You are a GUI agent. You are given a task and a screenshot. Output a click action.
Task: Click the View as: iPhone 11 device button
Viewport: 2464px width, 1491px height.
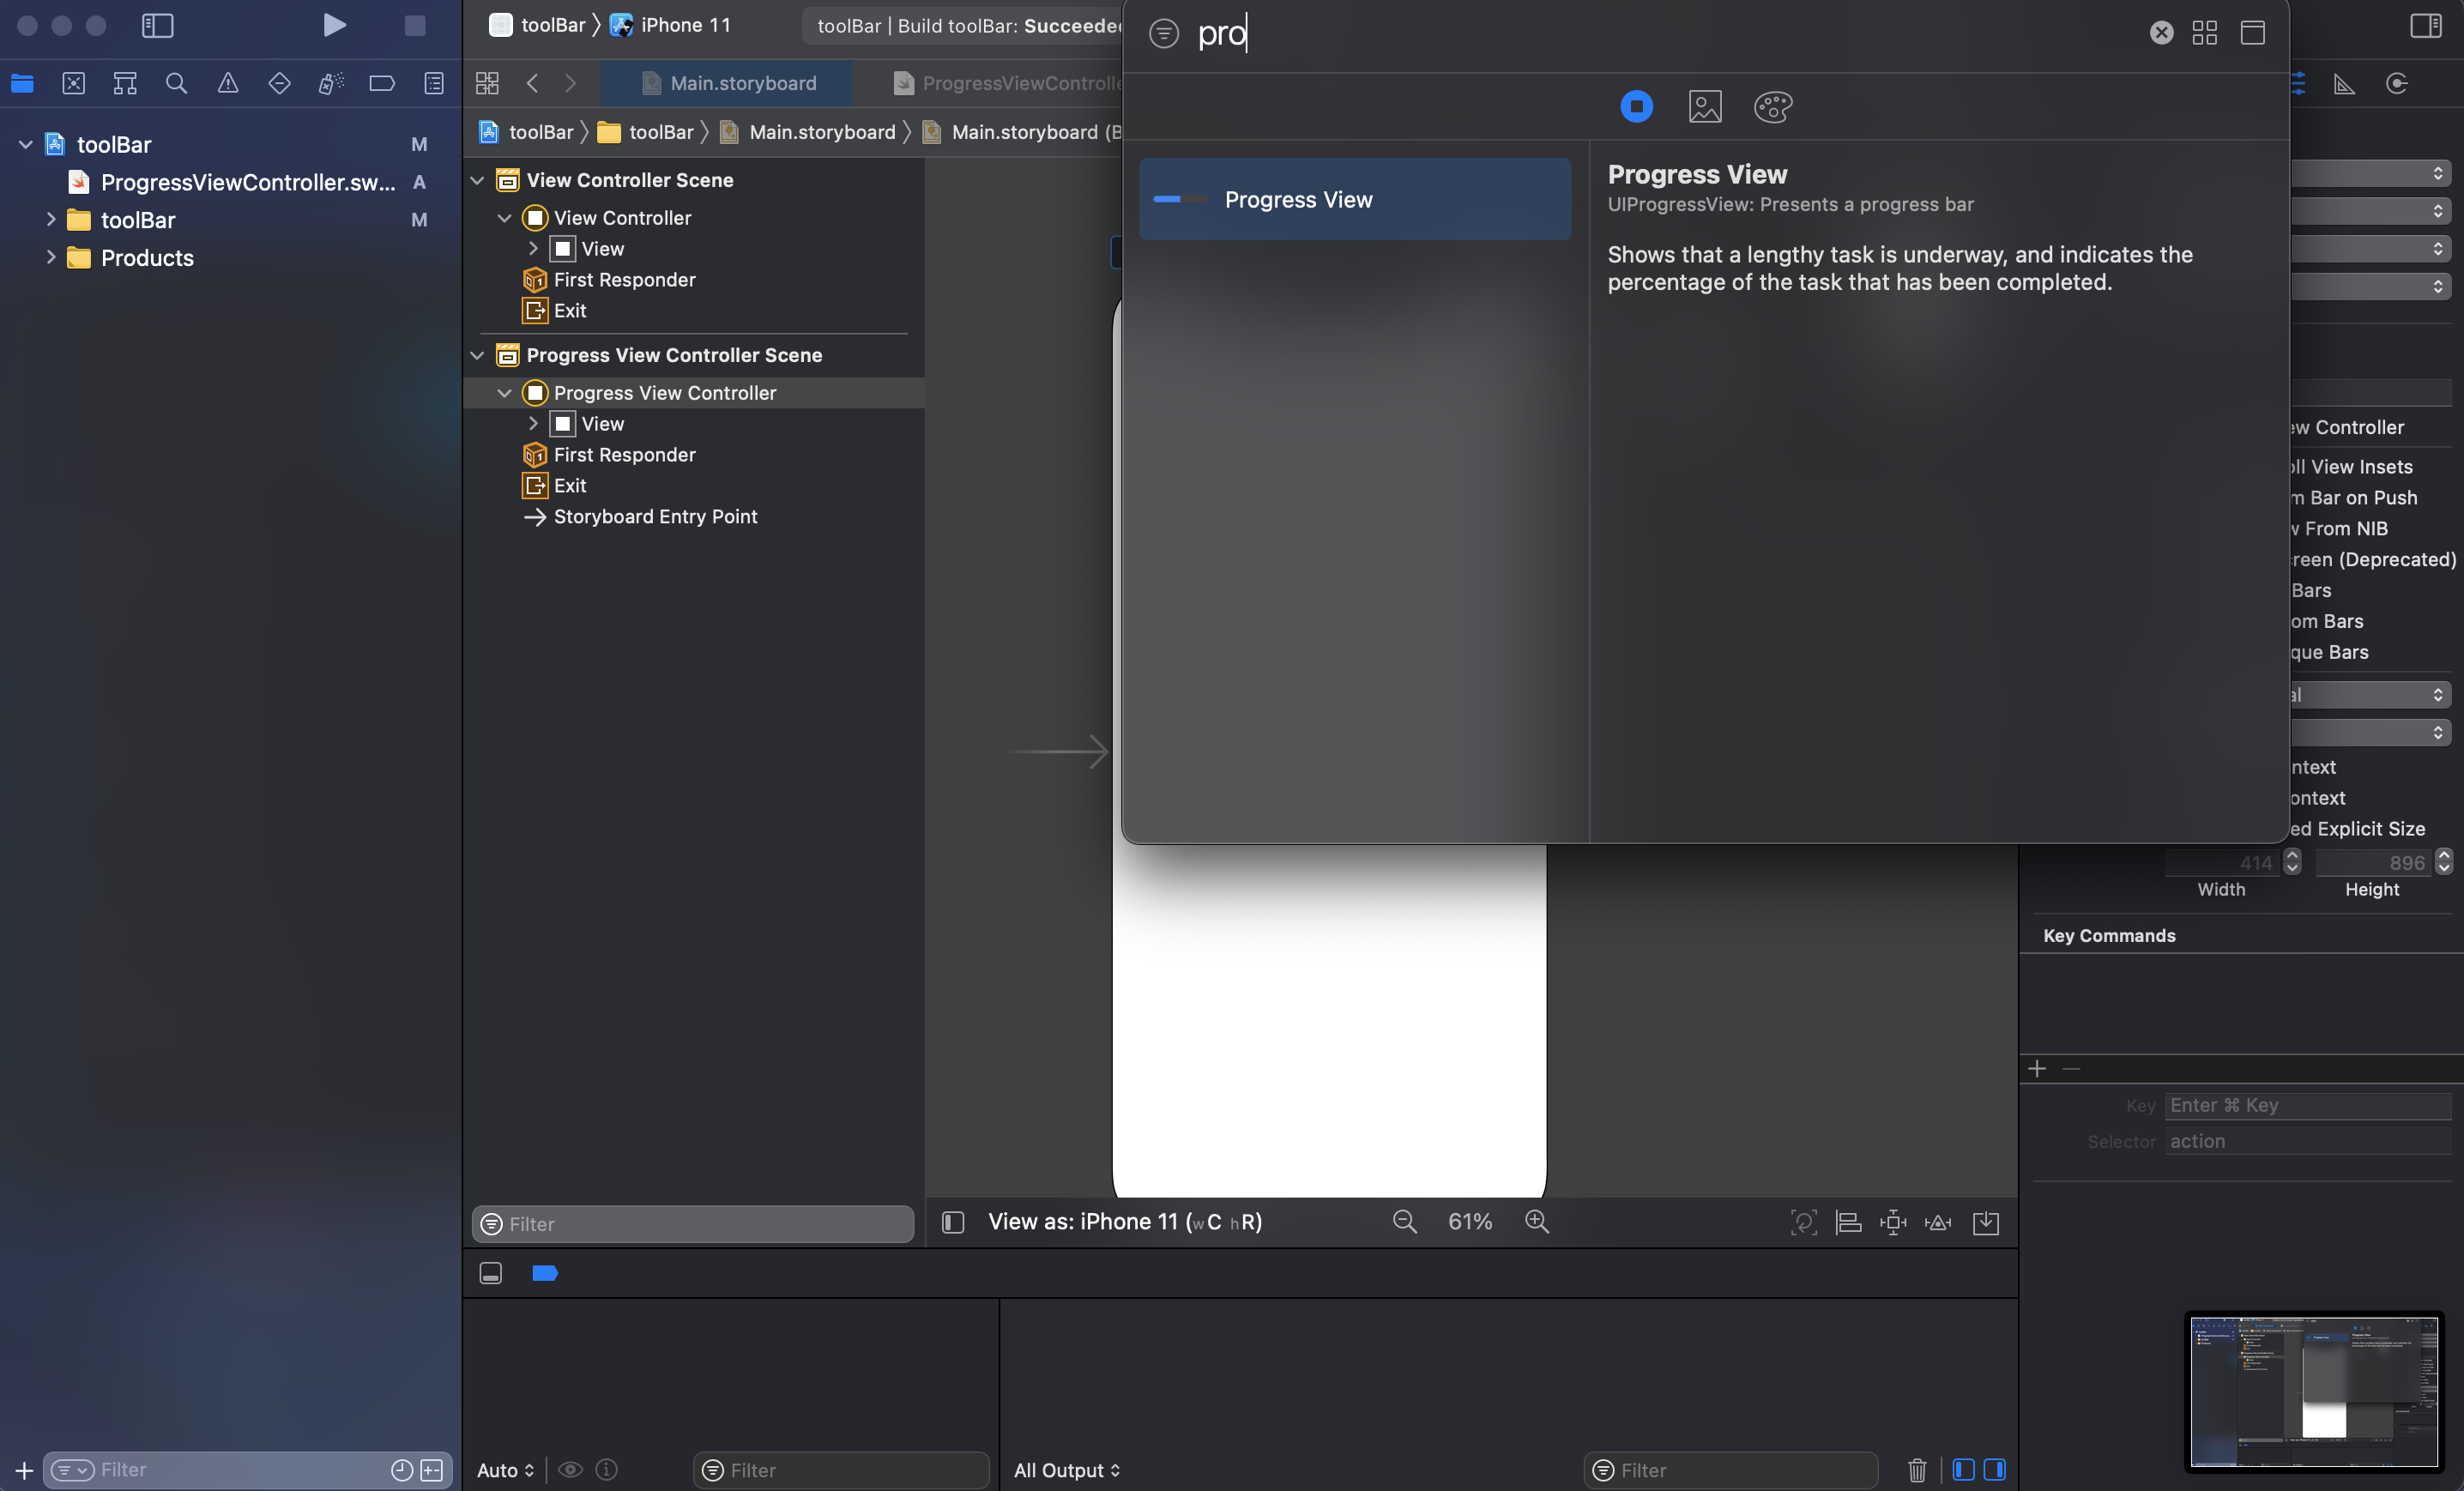coord(1125,1221)
